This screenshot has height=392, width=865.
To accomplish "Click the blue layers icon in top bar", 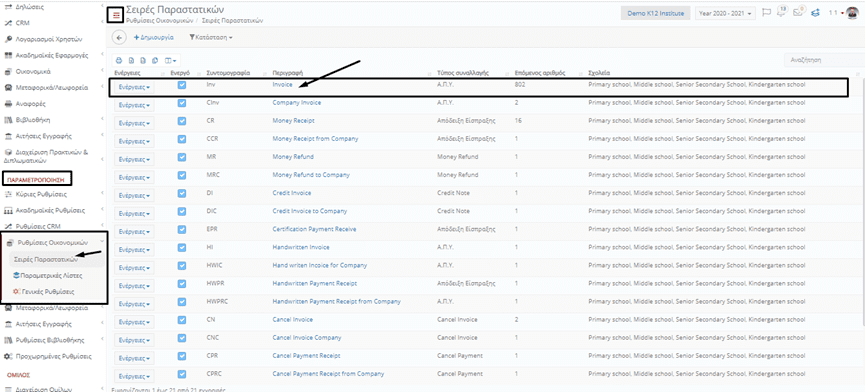I will pos(815,13).
